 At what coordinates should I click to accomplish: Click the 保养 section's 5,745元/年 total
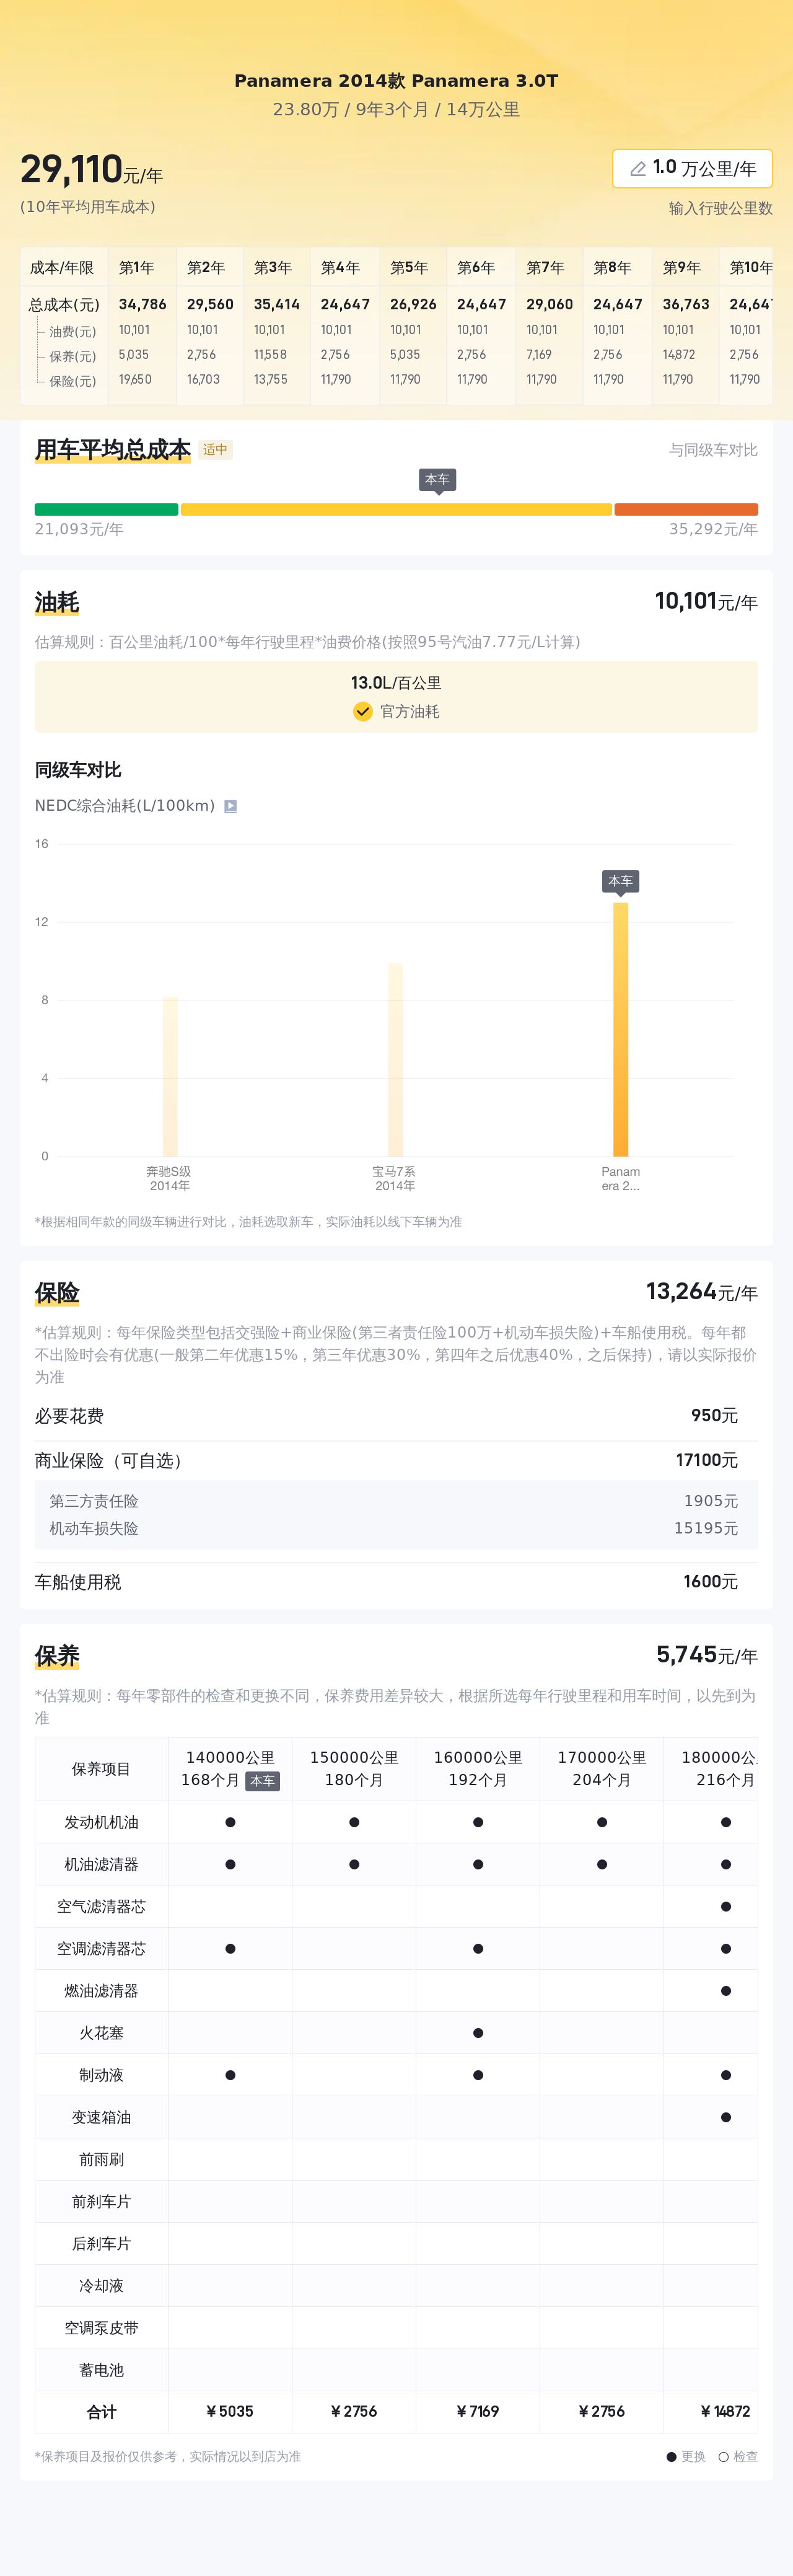click(x=707, y=1655)
